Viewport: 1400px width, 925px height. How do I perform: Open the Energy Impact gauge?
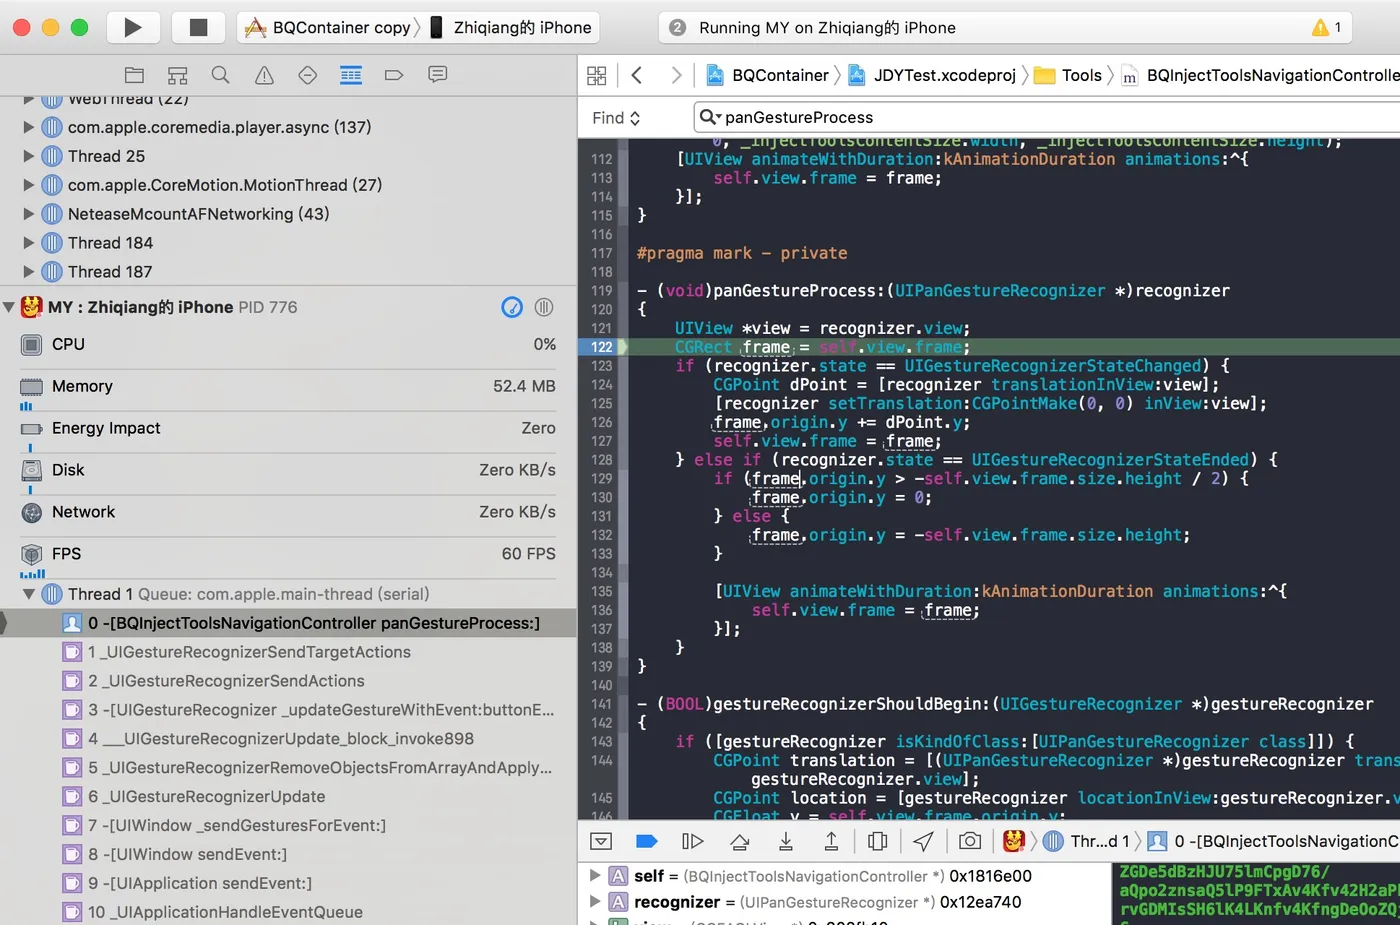tap(288, 430)
